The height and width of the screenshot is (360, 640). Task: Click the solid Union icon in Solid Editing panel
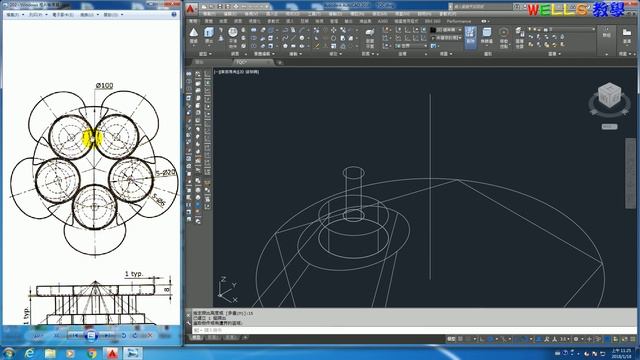(x=254, y=30)
